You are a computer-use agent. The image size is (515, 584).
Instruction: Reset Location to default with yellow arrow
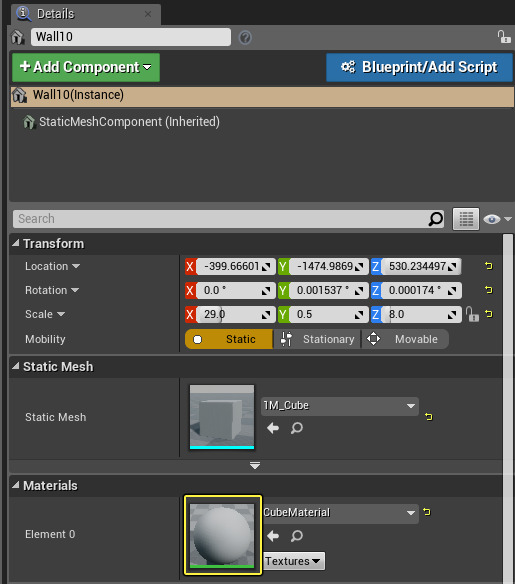489,266
